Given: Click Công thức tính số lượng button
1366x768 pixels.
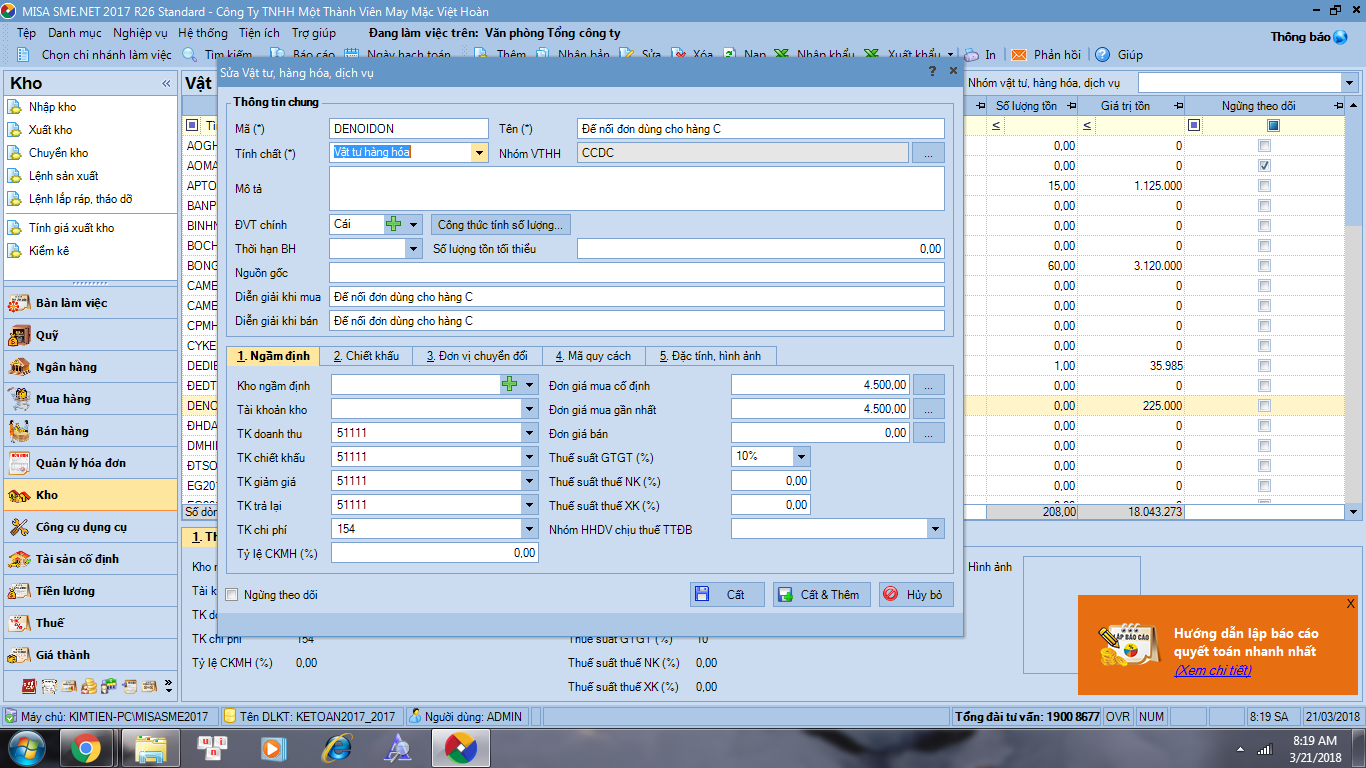Looking at the screenshot, I should click(503, 225).
